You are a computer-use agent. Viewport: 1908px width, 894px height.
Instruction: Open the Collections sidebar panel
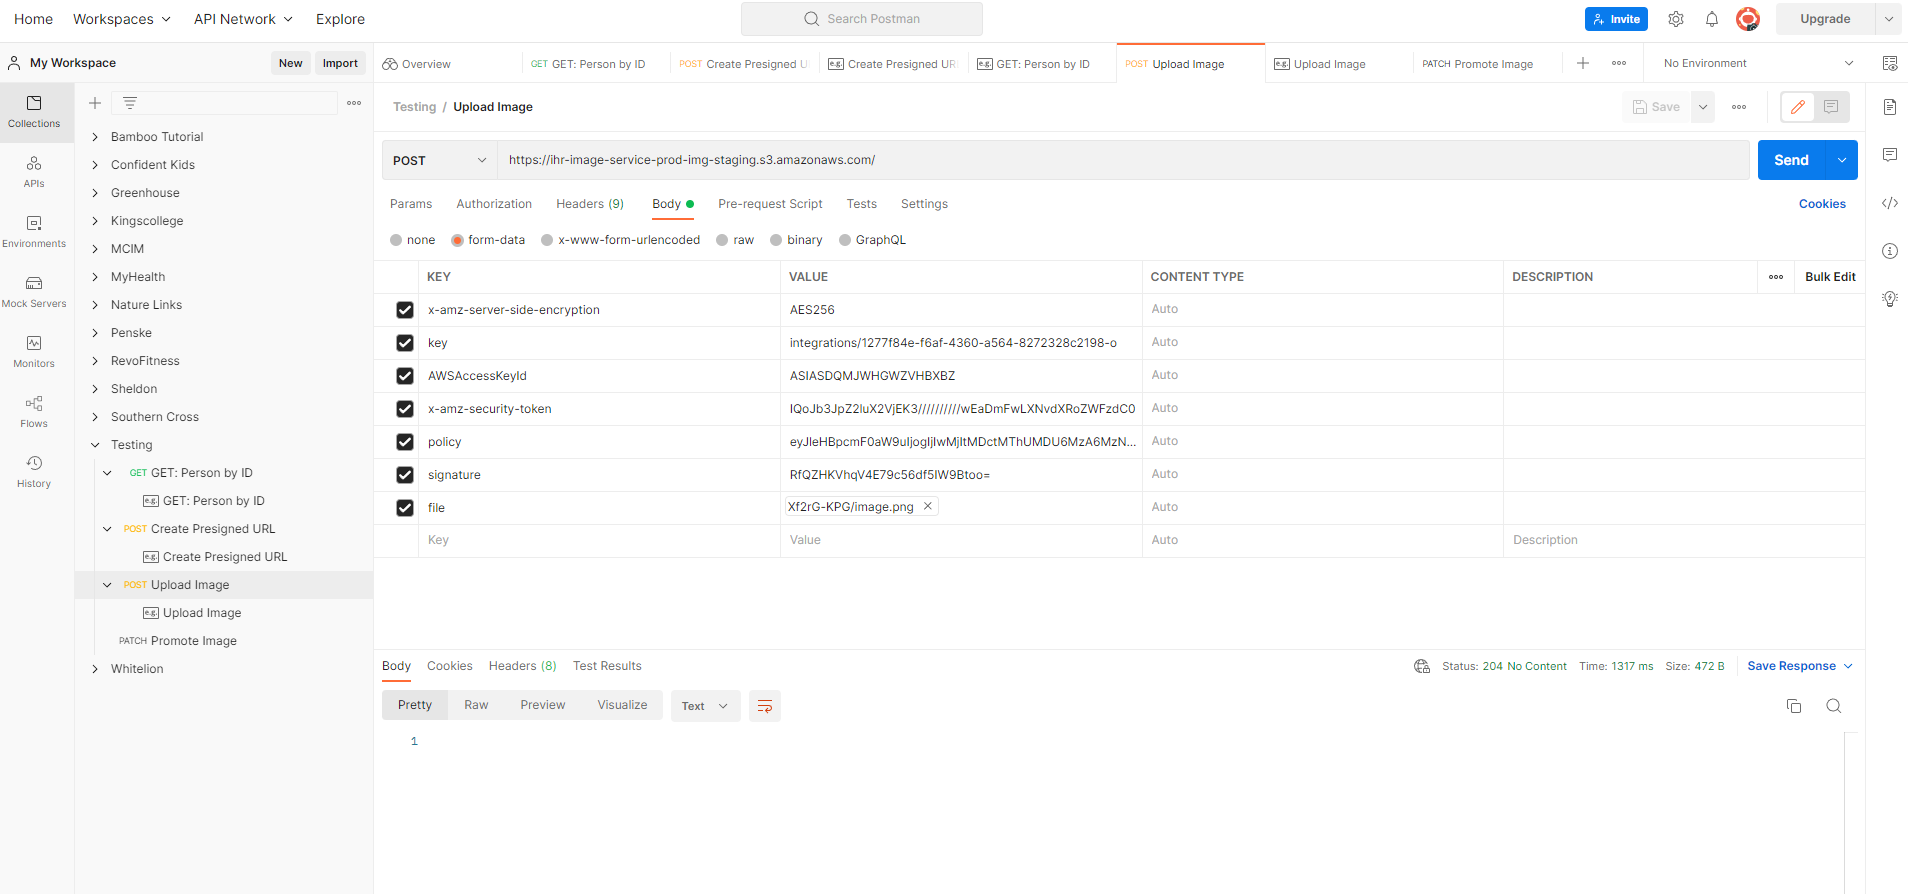34,112
